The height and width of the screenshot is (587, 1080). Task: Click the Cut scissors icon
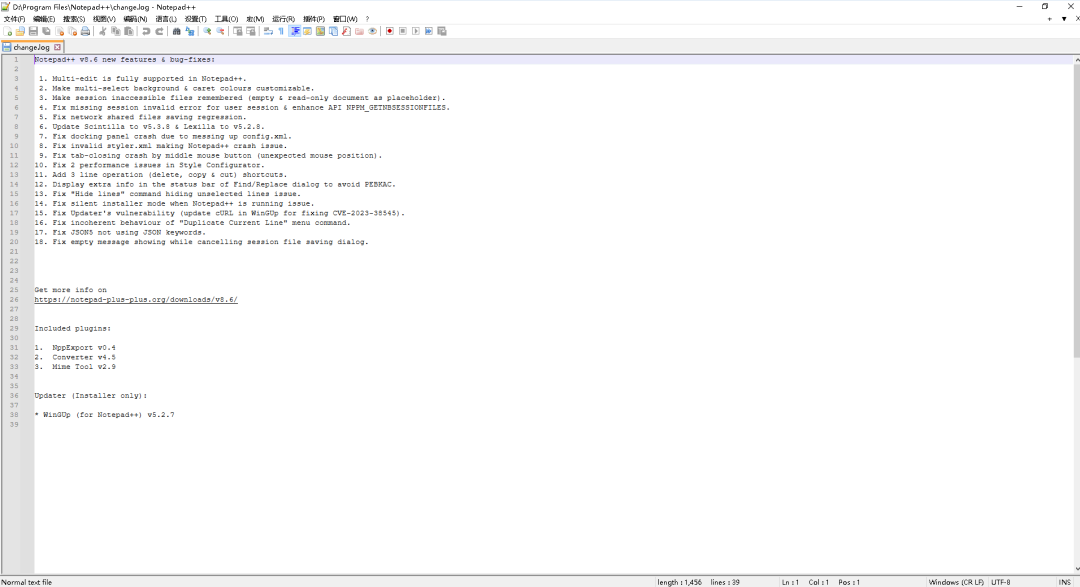pyautogui.click(x=102, y=31)
